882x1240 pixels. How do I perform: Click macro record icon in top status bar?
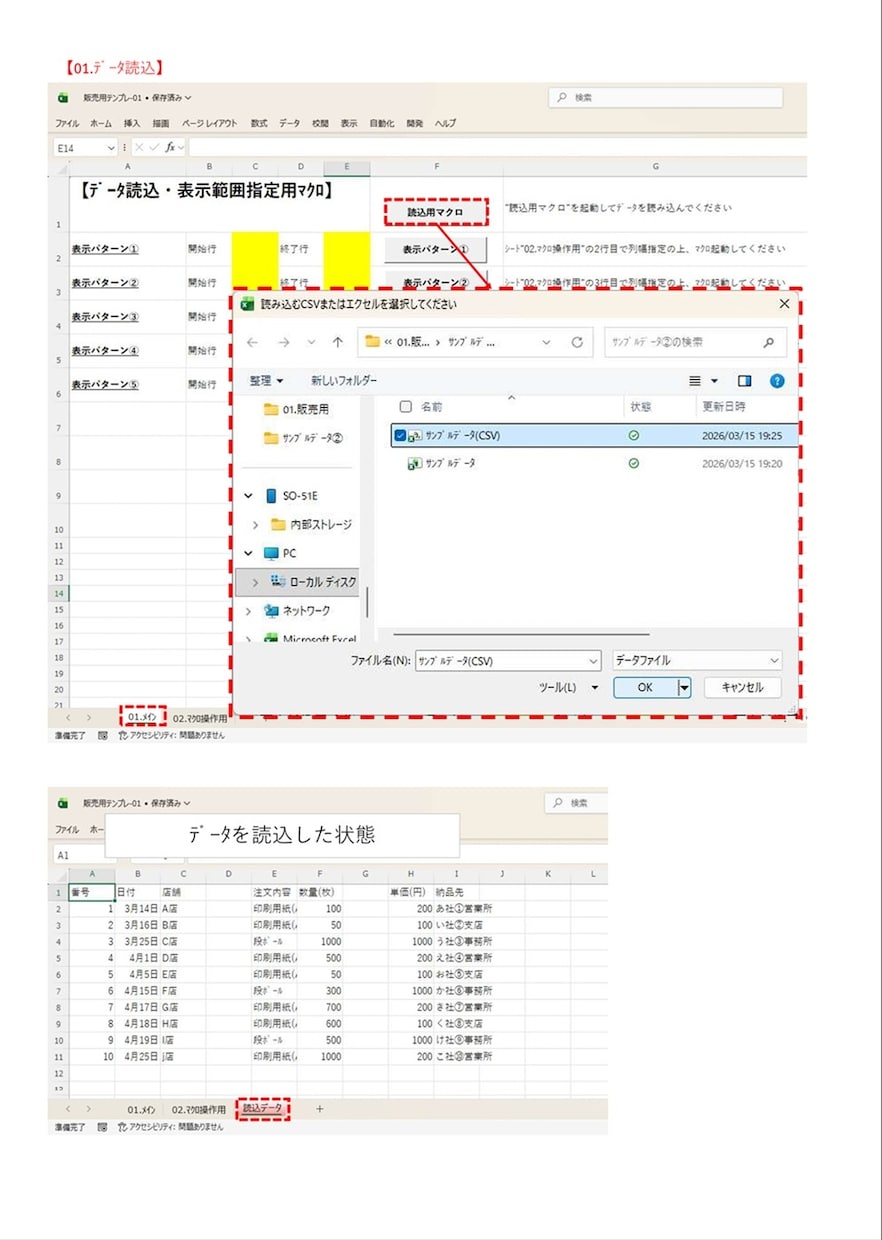(103, 735)
